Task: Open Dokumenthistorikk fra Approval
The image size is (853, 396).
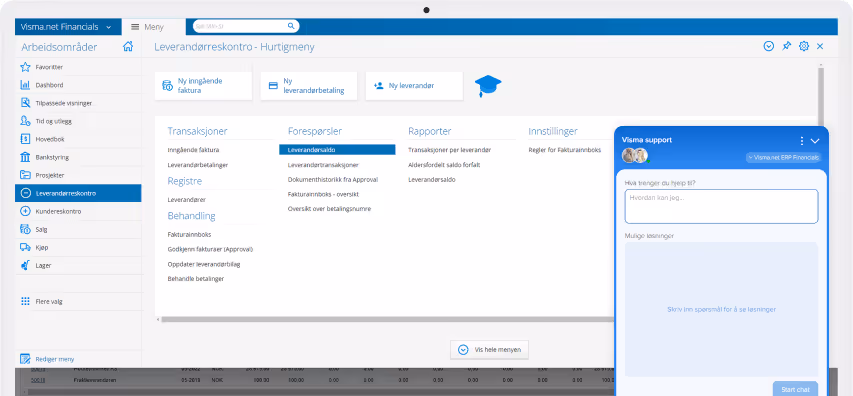Action: [333, 179]
